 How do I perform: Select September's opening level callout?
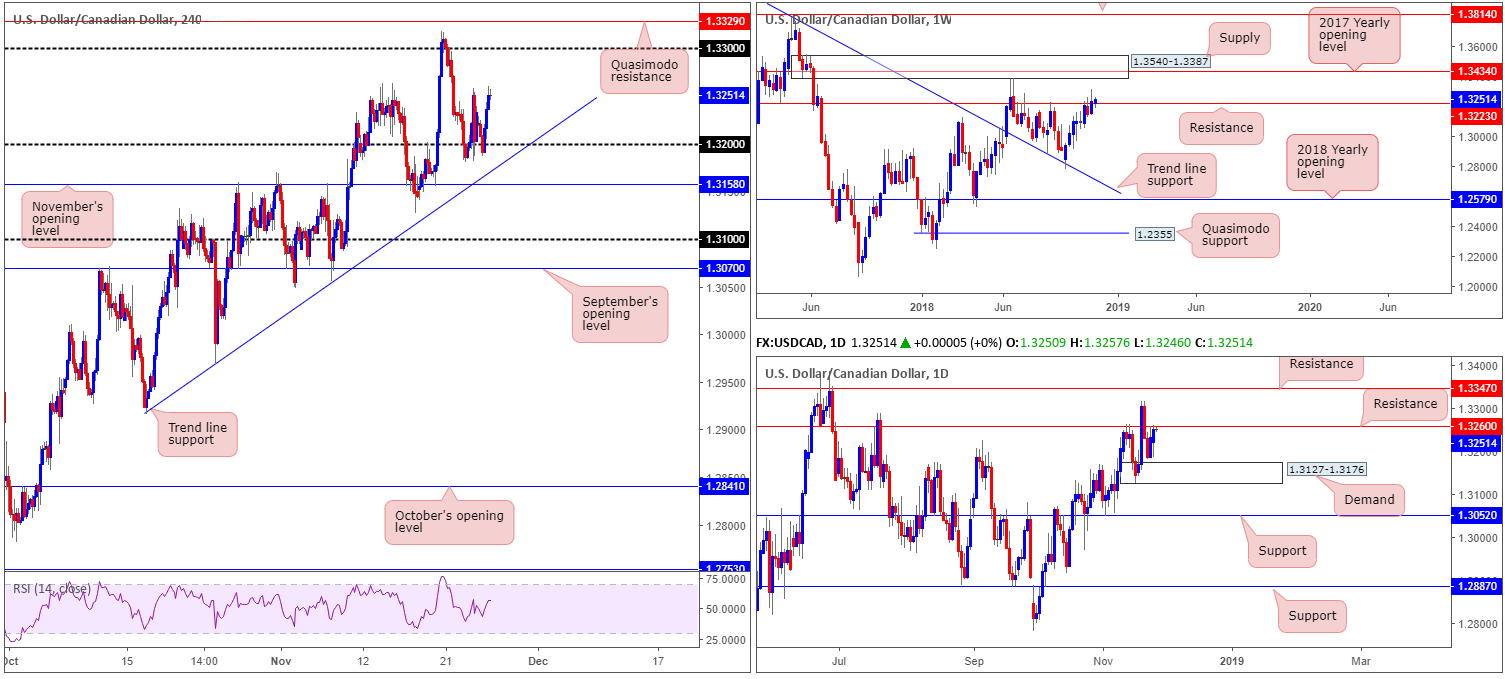click(620, 314)
